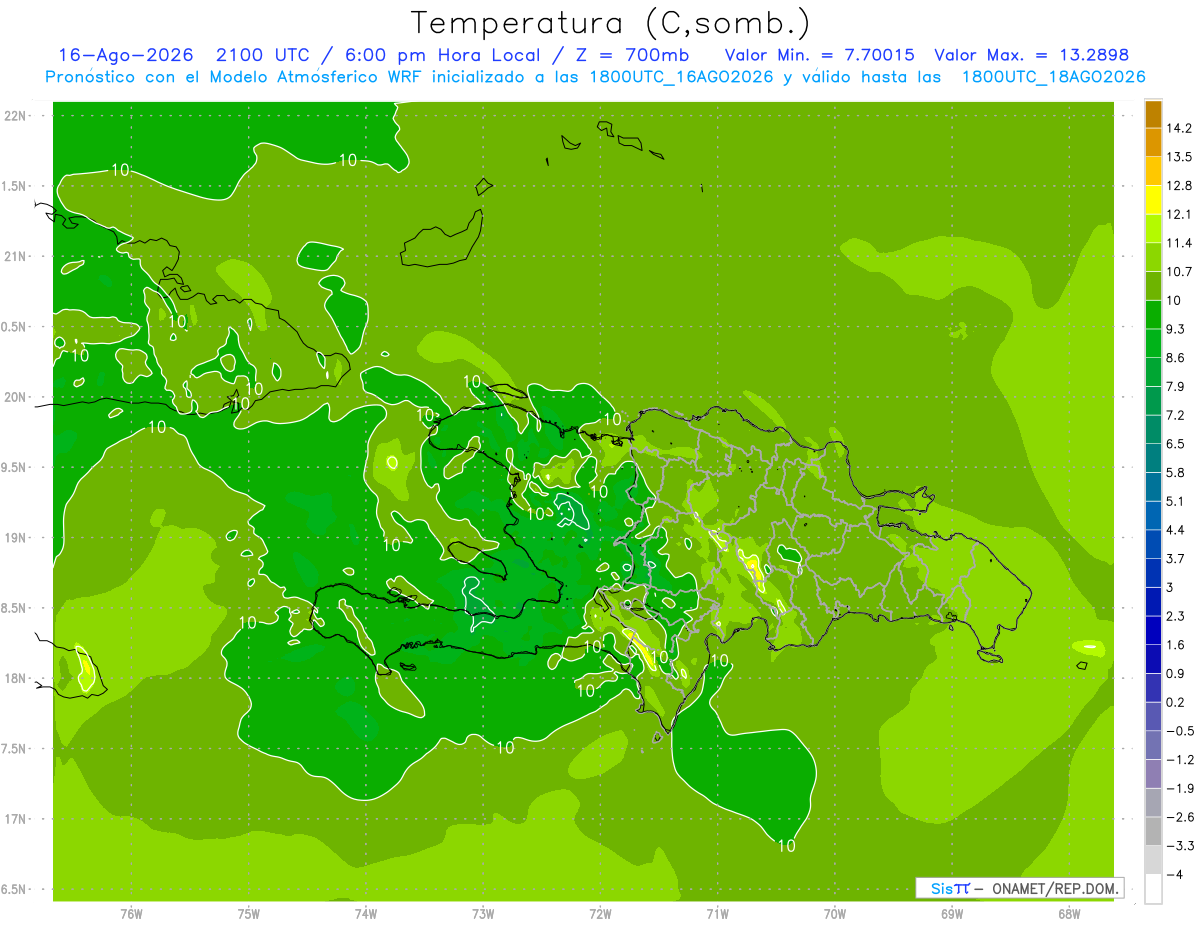Screen dimensions: 1200x927
Task: Click the '-3.3' colorbar label
Action: [x=1180, y=846]
